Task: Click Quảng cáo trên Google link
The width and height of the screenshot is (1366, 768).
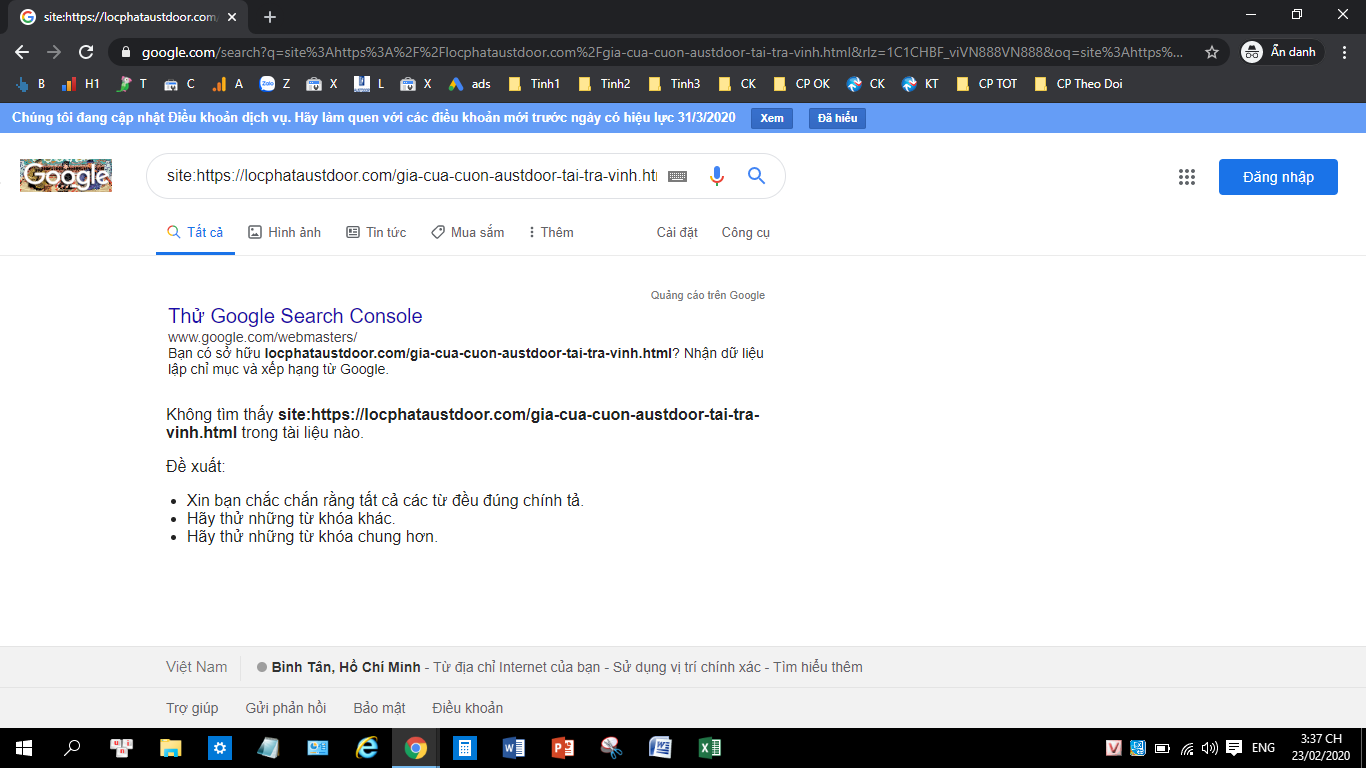Action: (708, 295)
